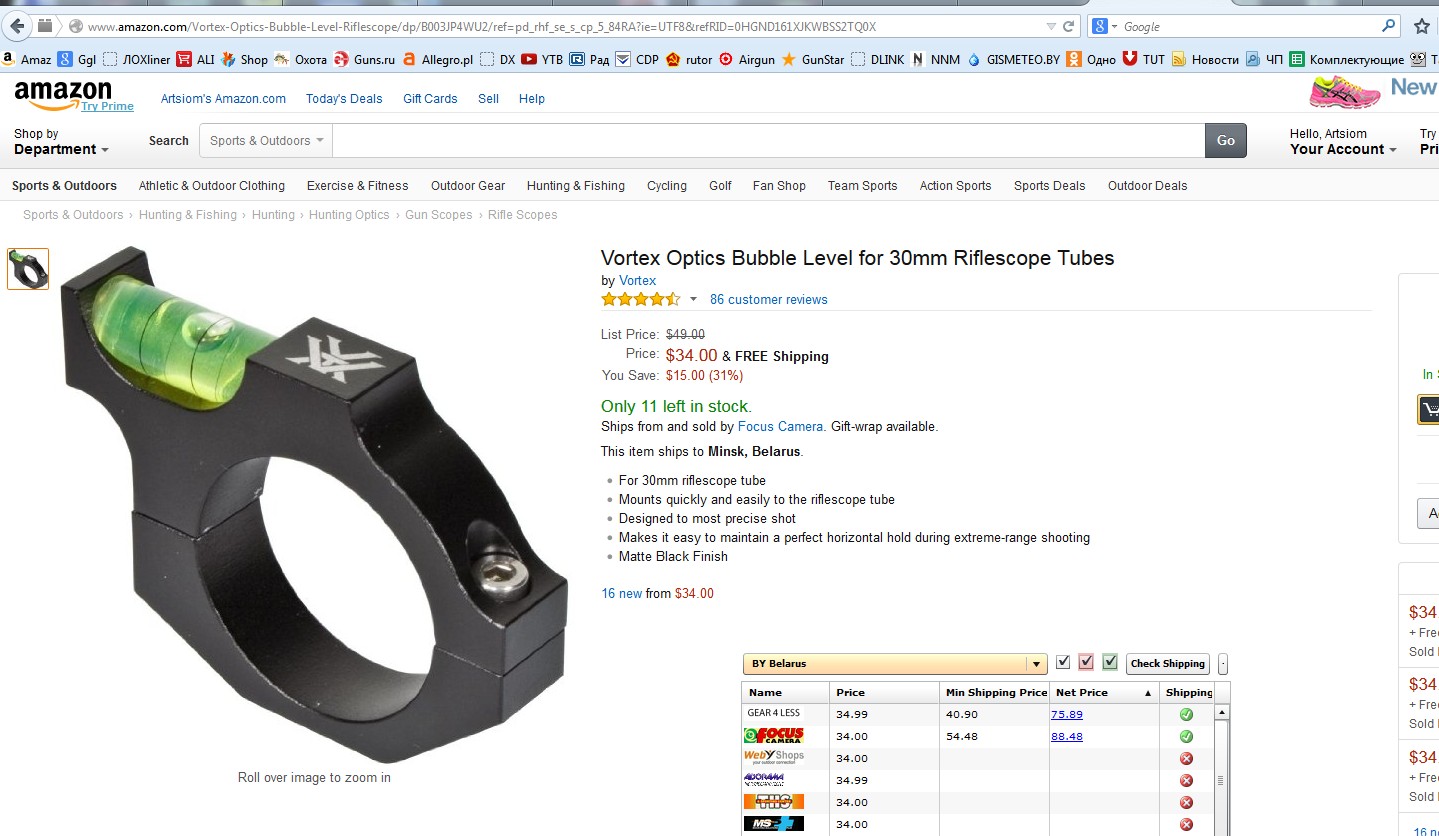Click the Google search magnifier icon

click(1389, 26)
